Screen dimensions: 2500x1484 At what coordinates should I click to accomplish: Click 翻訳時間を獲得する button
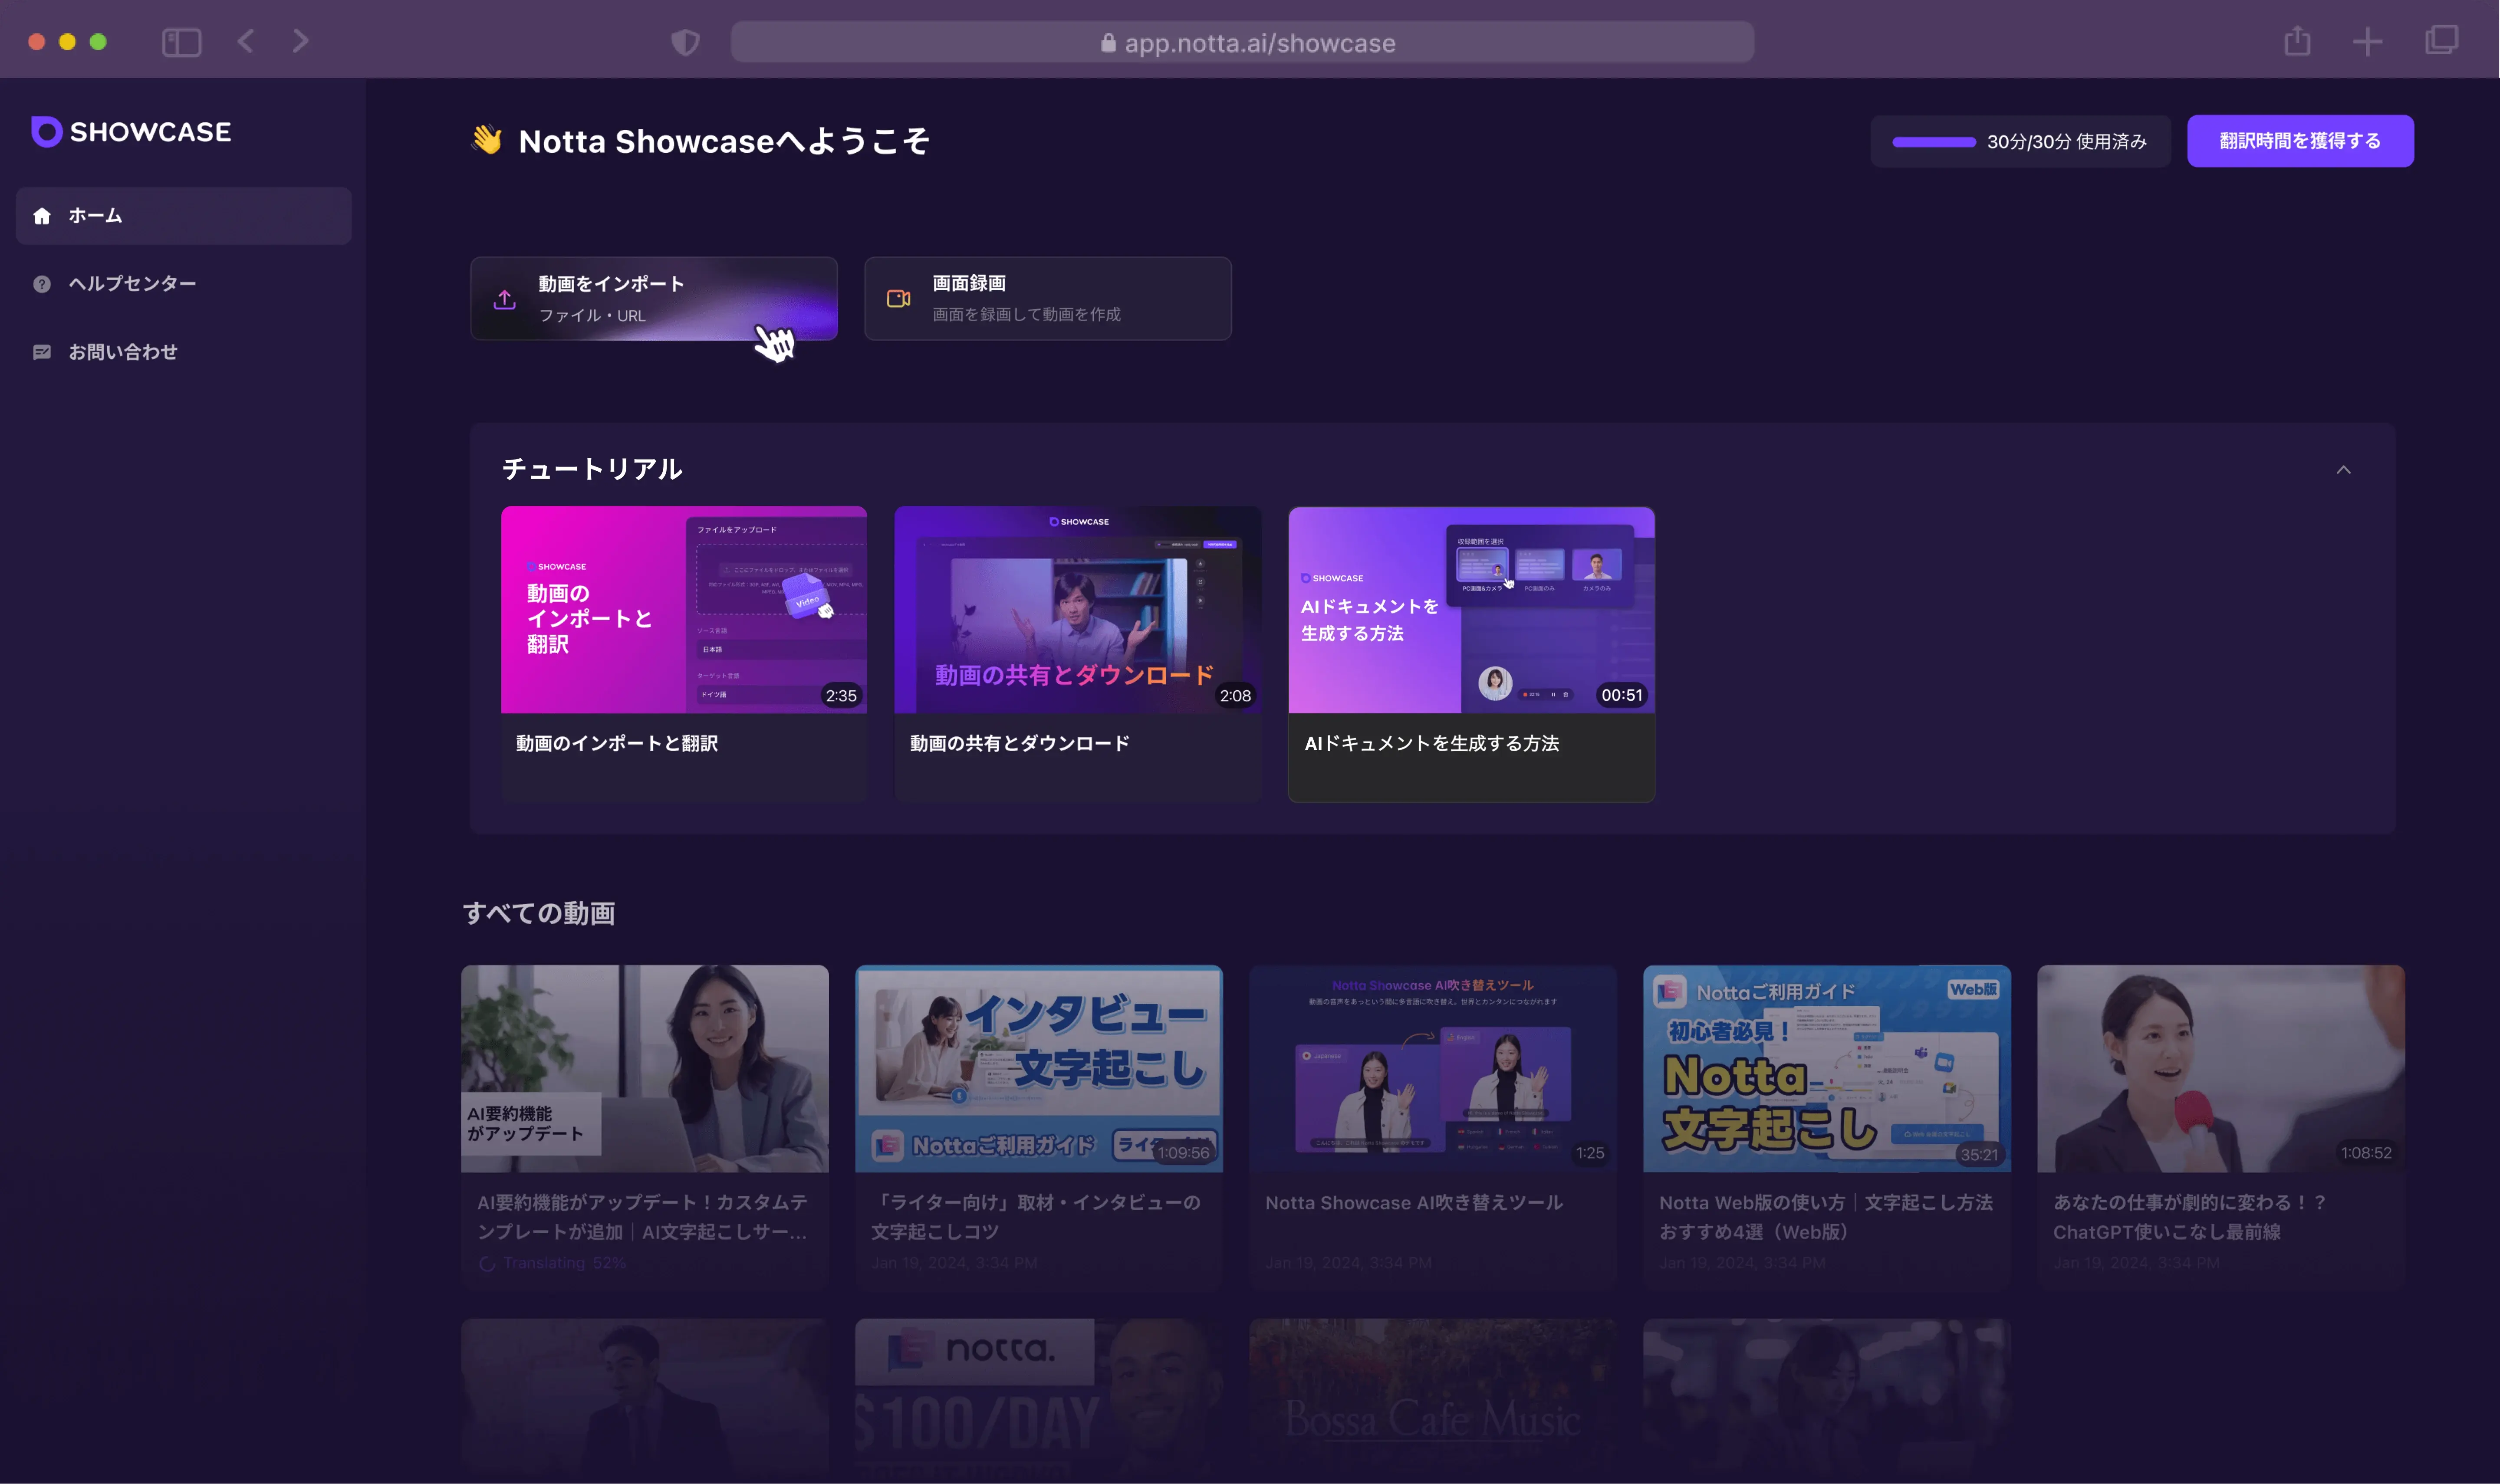2300,141
